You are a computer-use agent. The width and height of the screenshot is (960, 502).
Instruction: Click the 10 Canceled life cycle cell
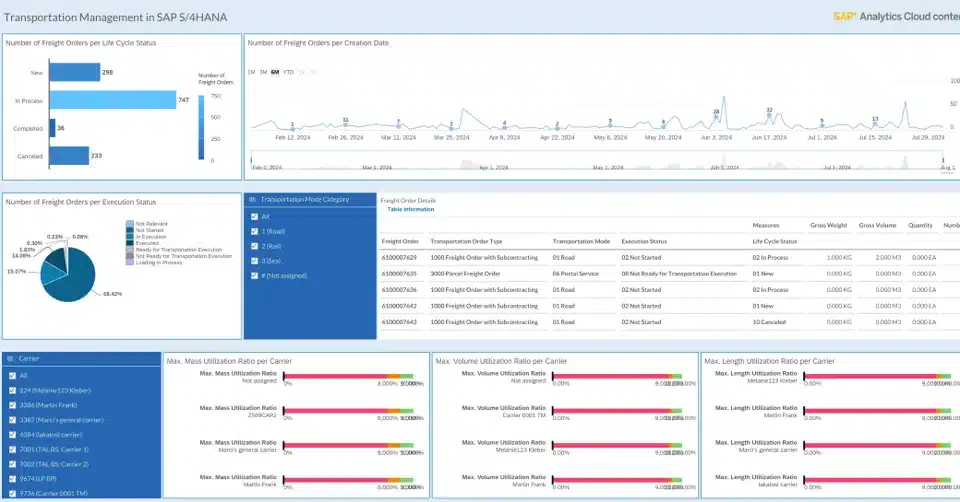[x=769, y=322]
